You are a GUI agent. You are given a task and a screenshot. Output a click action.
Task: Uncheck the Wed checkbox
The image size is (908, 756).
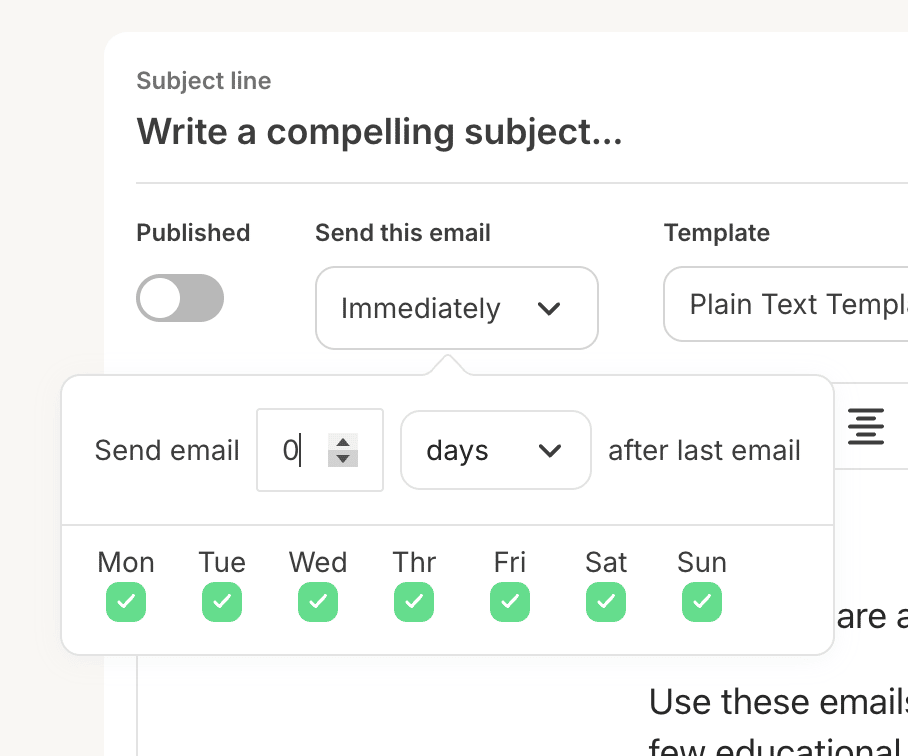[x=318, y=602]
